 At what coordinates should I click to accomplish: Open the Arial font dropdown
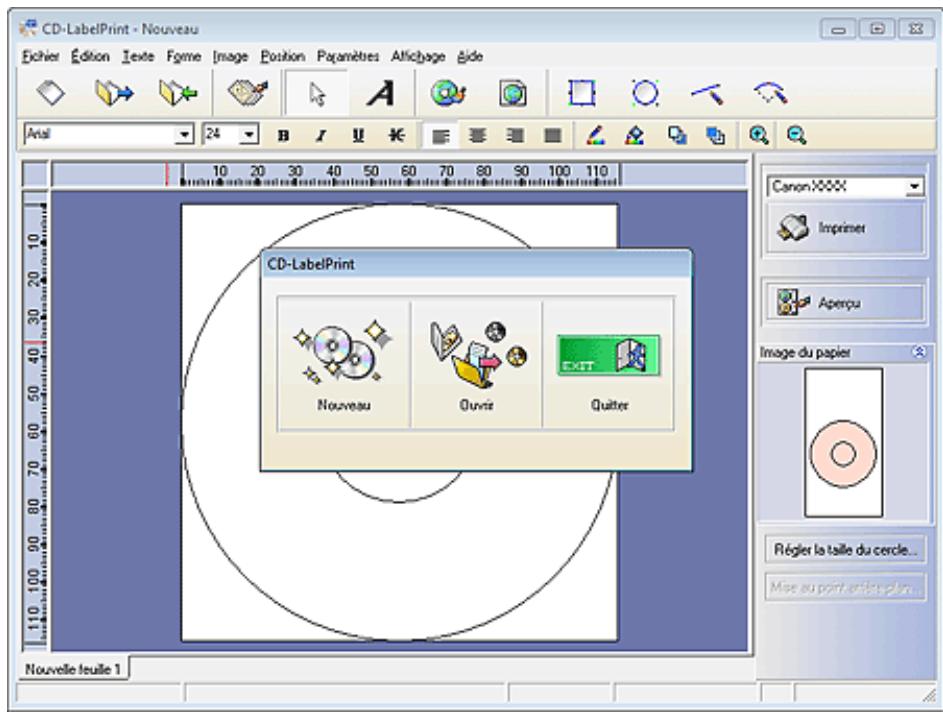(185, 135)
